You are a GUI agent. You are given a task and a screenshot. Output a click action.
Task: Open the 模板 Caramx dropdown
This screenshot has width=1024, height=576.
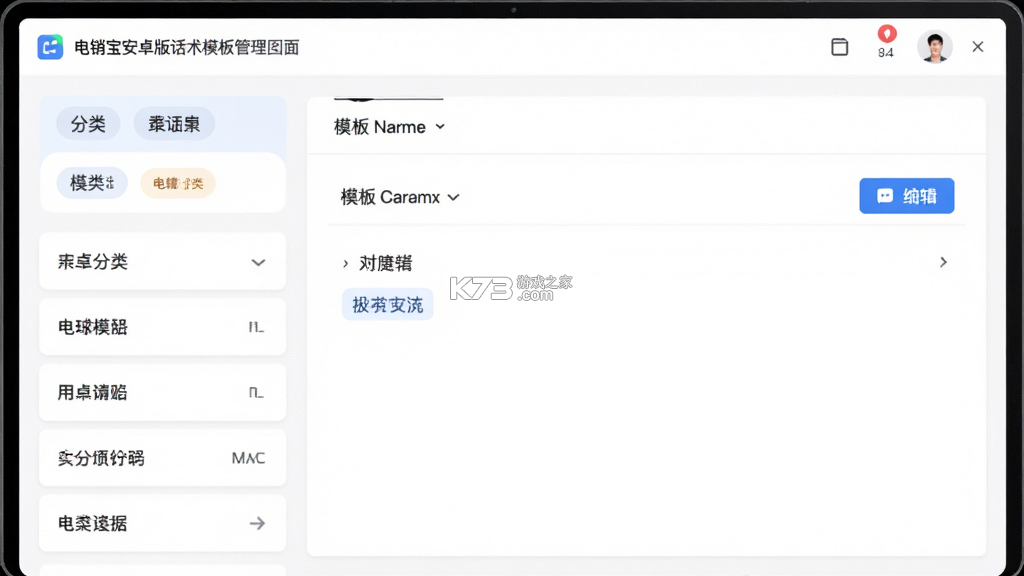click(x=400, y=197)
